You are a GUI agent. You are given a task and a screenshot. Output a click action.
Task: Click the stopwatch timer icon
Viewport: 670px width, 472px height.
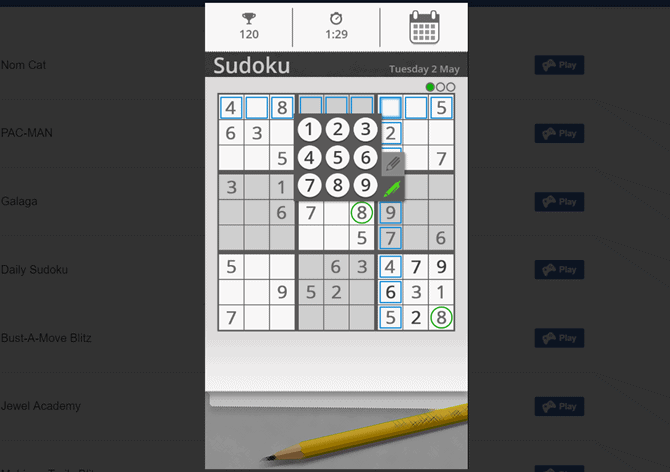336,18
